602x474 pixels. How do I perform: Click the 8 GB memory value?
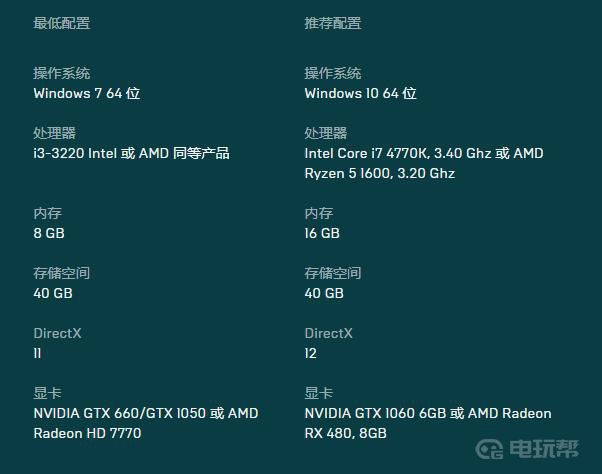(49, 233)
